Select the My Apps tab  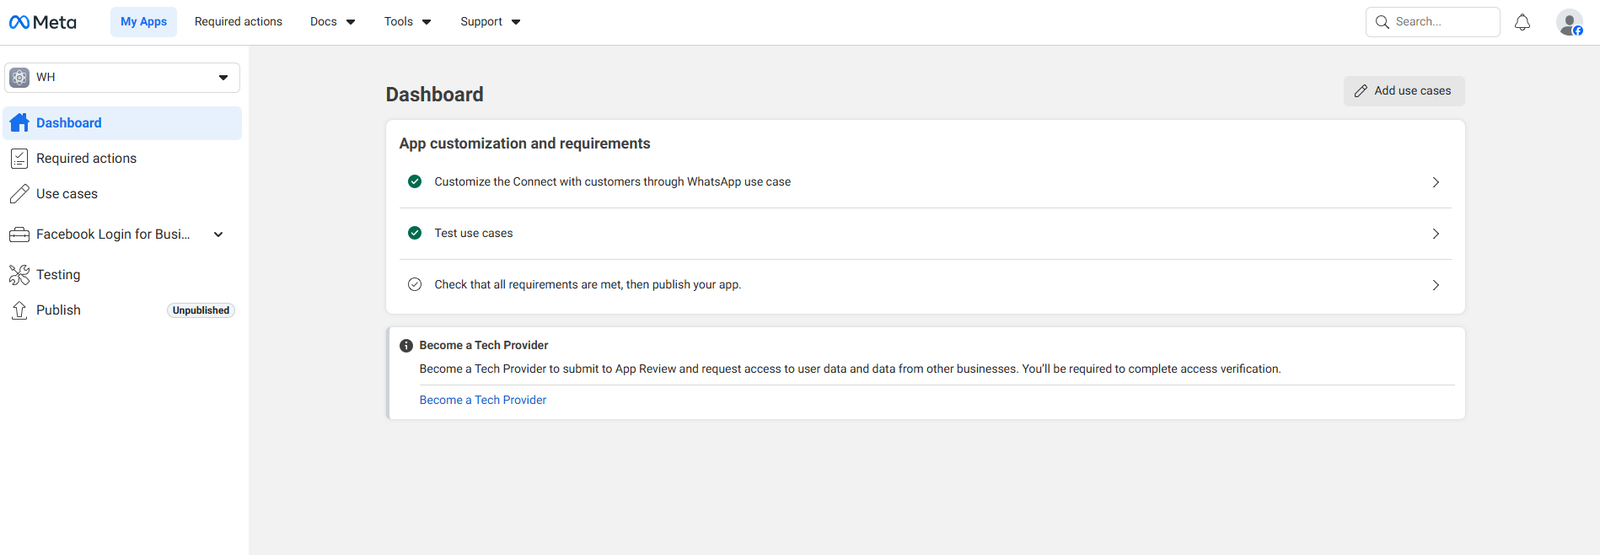(144, 22)
